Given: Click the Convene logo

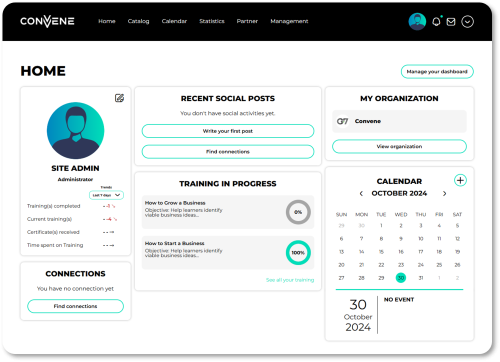Looking at the screenshot, I should coord(47,21).
